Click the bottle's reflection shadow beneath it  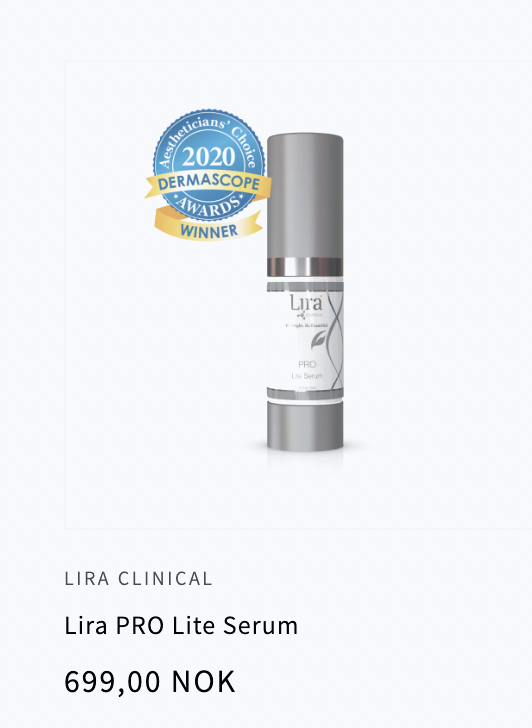click(305, 460)
